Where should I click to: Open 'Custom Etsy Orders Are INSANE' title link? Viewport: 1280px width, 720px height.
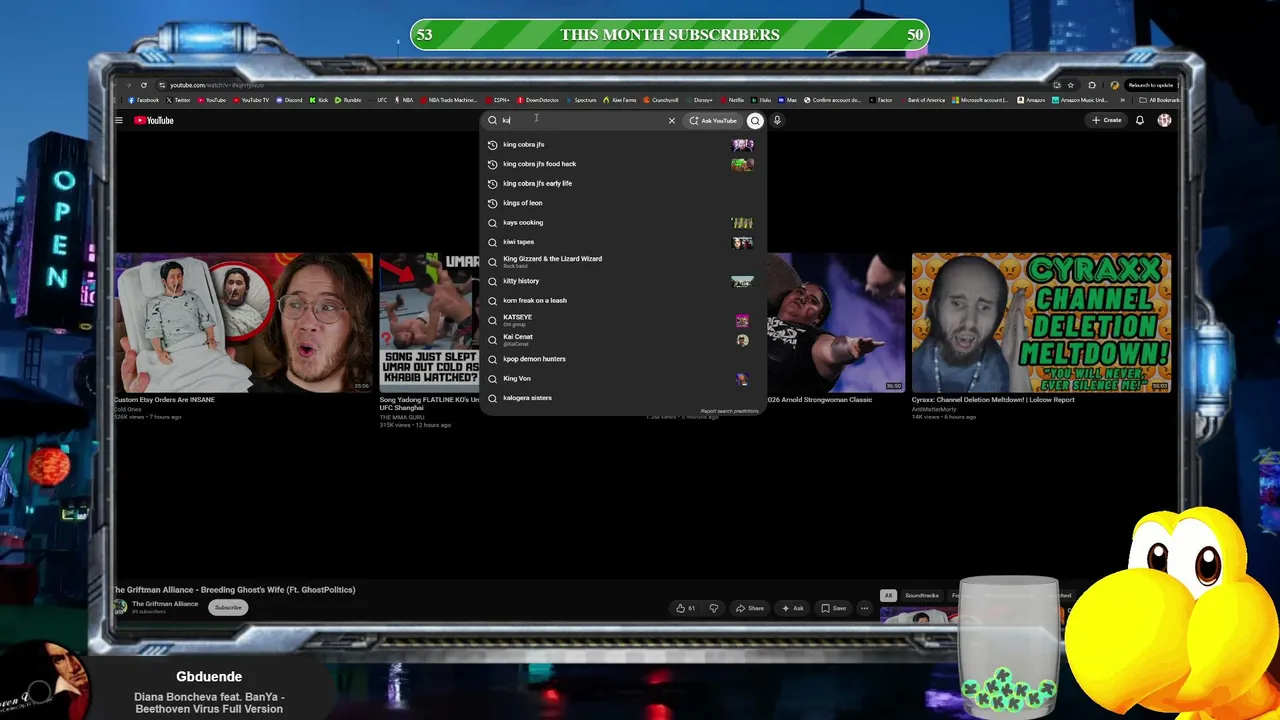click(x=164, y=400)
